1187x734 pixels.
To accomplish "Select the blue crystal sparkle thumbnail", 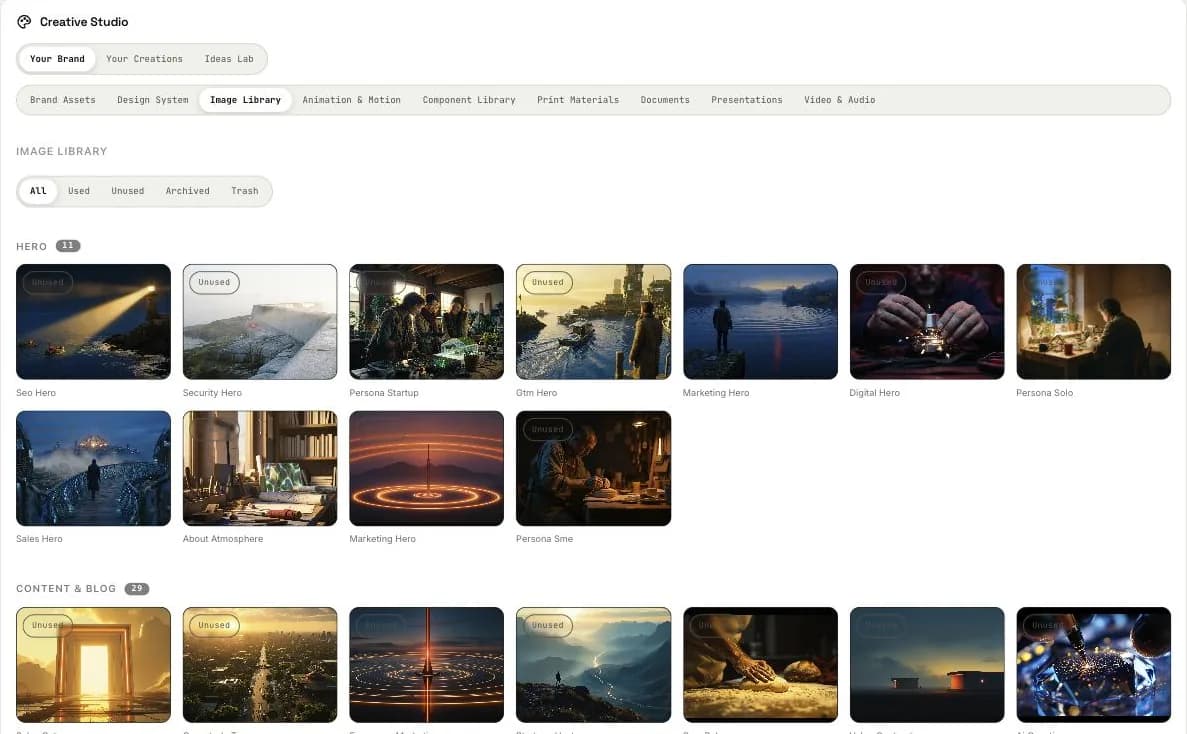I will click(x=1093, y=664).
